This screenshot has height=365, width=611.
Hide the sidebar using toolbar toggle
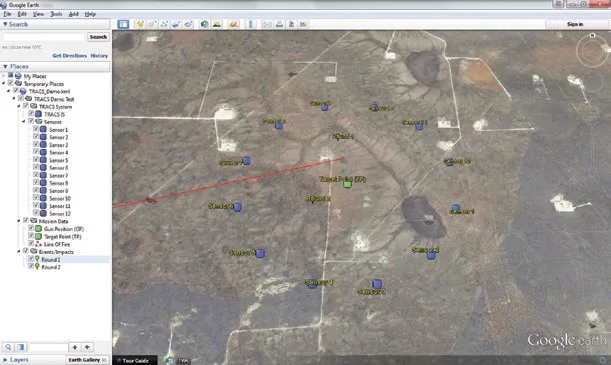coord(123,24)
